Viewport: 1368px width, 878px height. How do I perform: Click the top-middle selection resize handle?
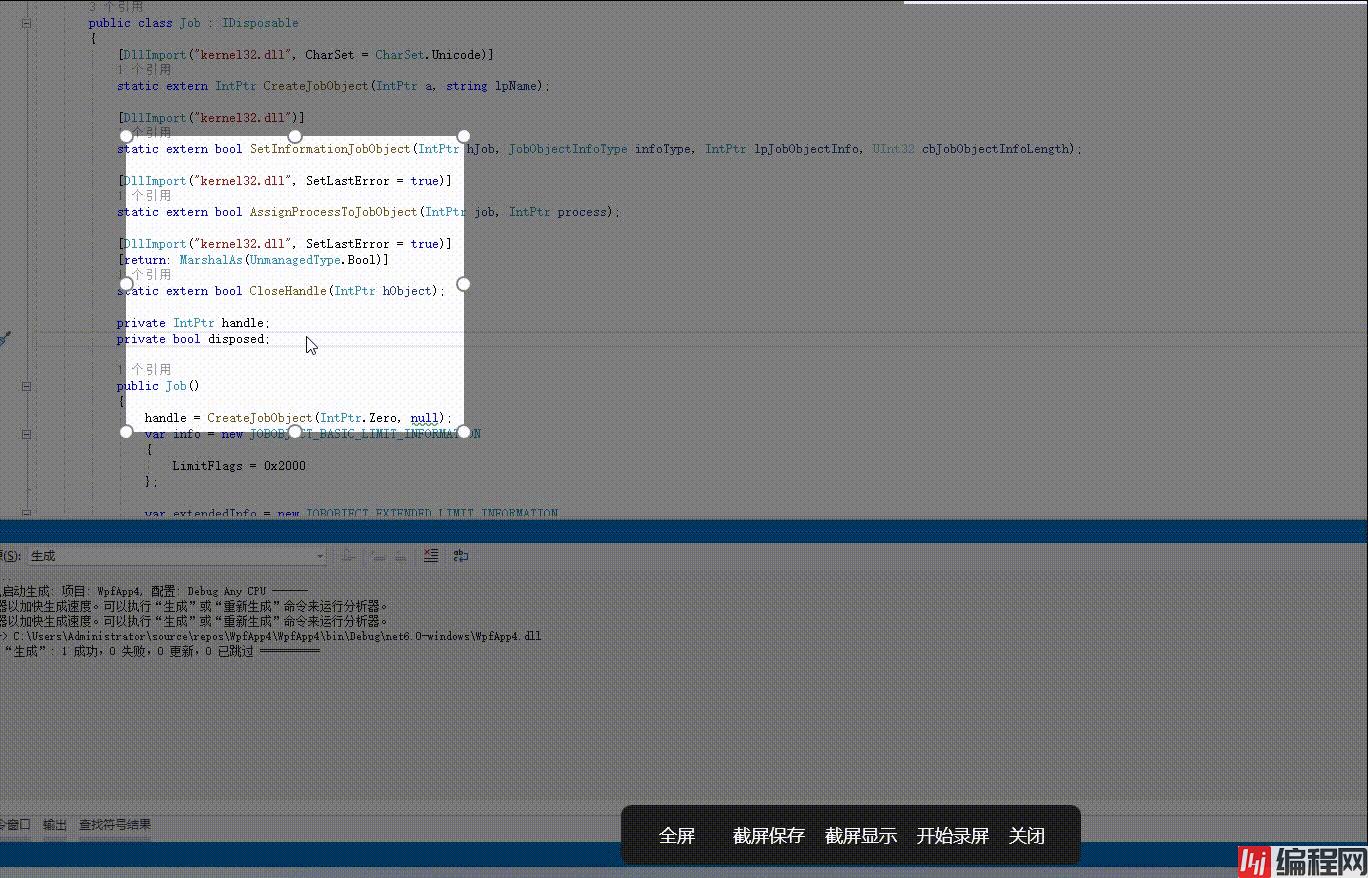click(x=294, y=136)
